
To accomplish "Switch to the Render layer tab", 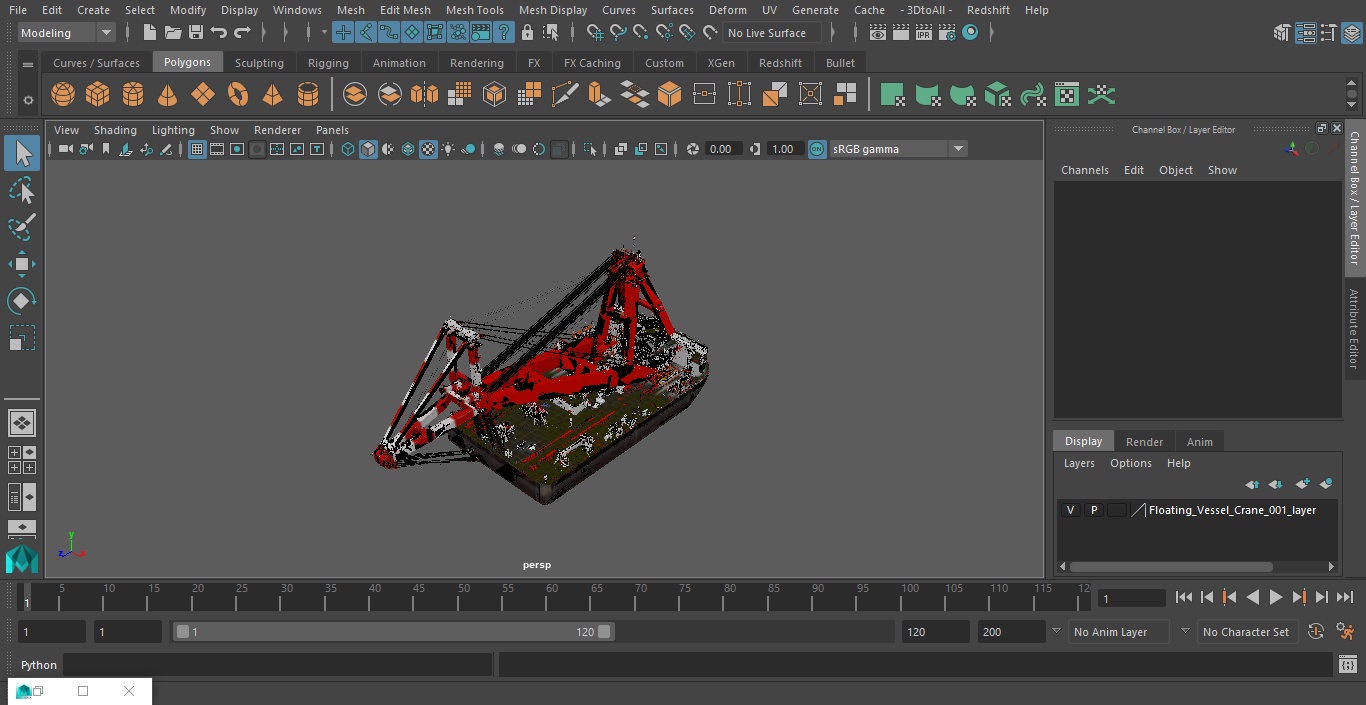I will 1144,442.
